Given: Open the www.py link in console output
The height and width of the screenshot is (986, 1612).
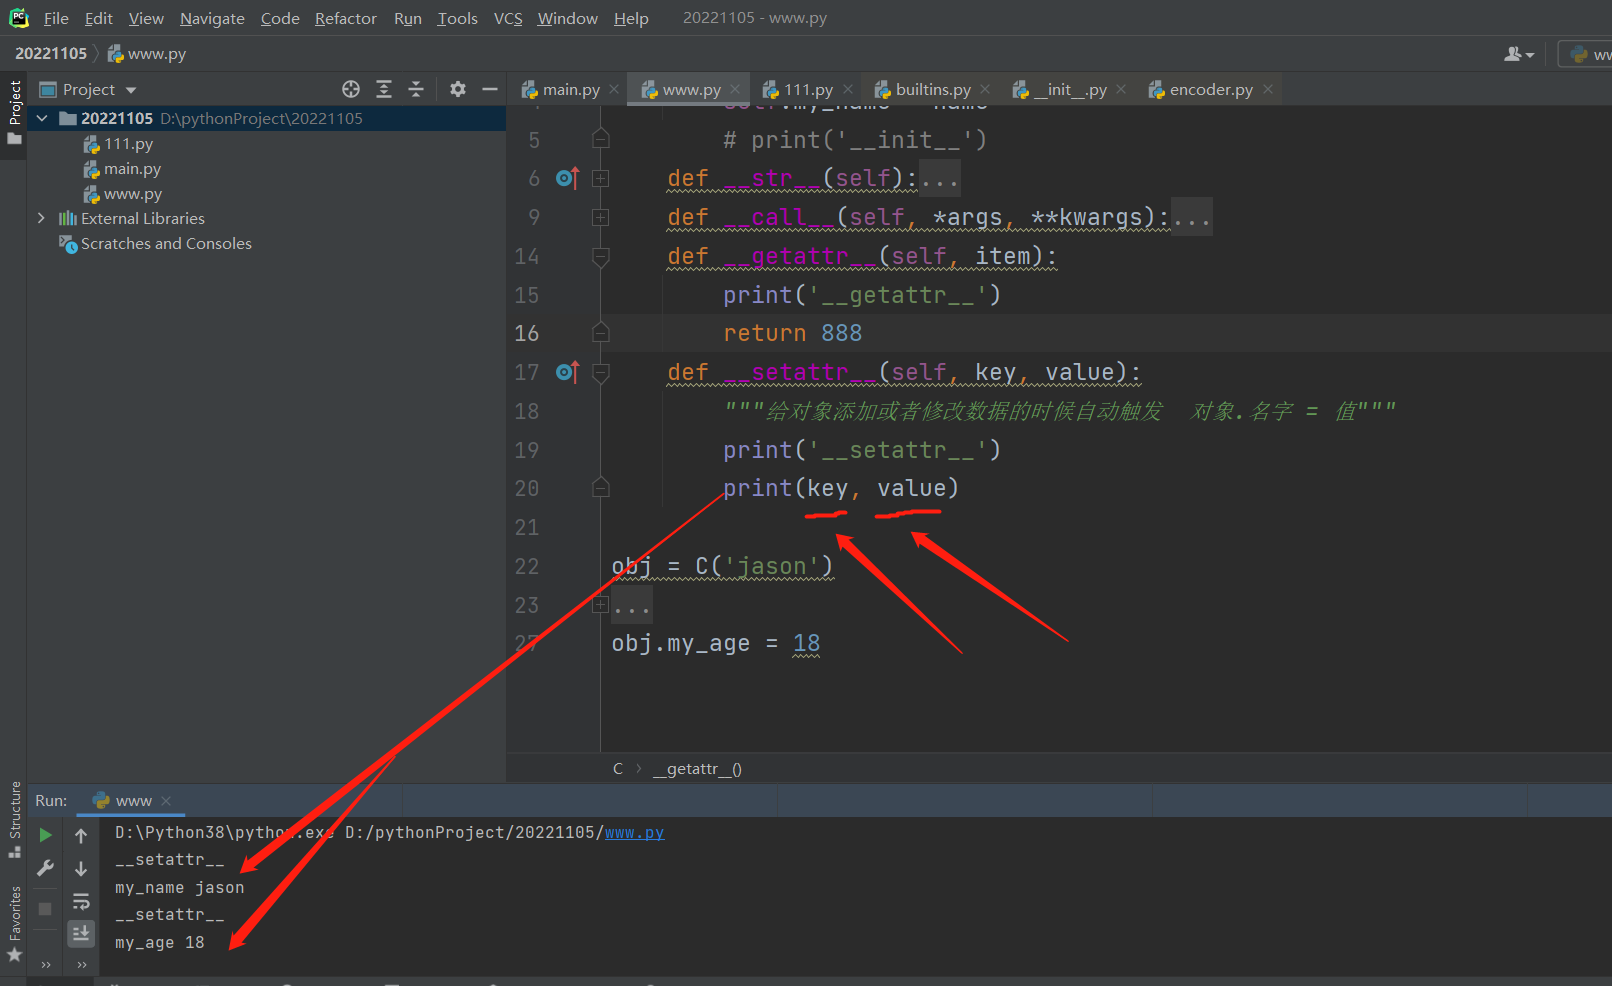Looking at the screenshot, I should click(x=634, y=833).
